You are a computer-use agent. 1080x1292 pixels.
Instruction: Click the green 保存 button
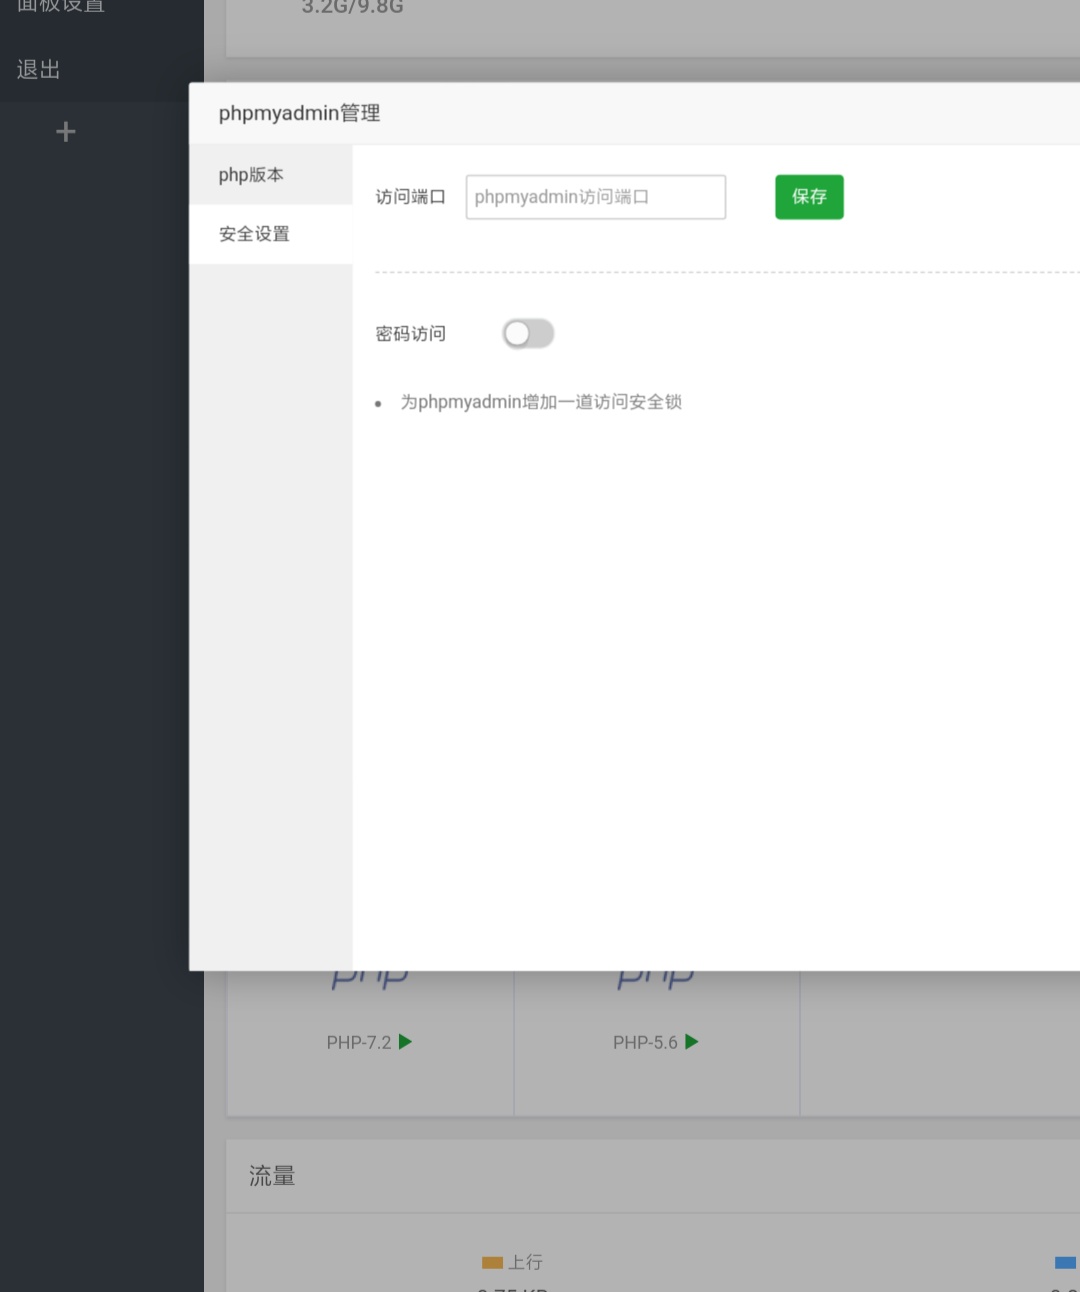point(809,197)
